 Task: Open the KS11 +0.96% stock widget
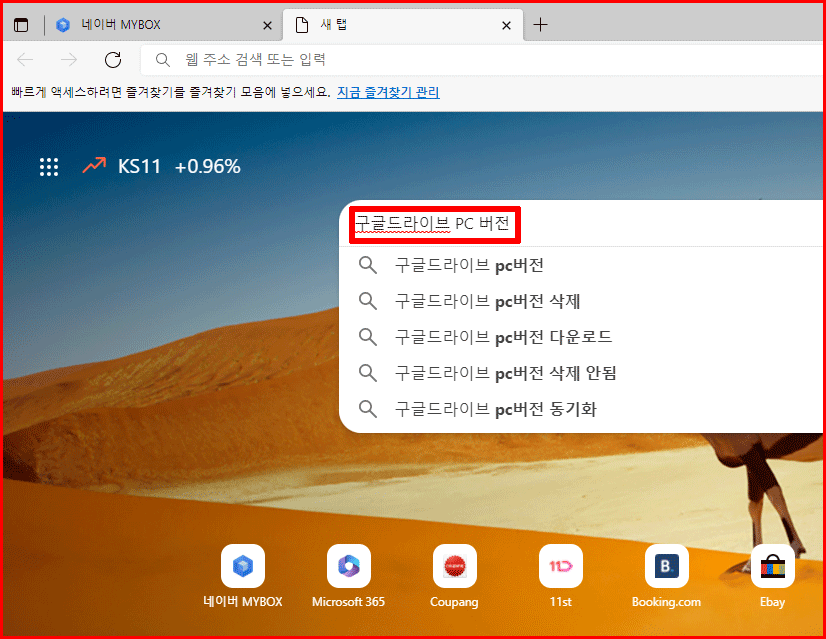pyautogui.click(x=161, y=166)
